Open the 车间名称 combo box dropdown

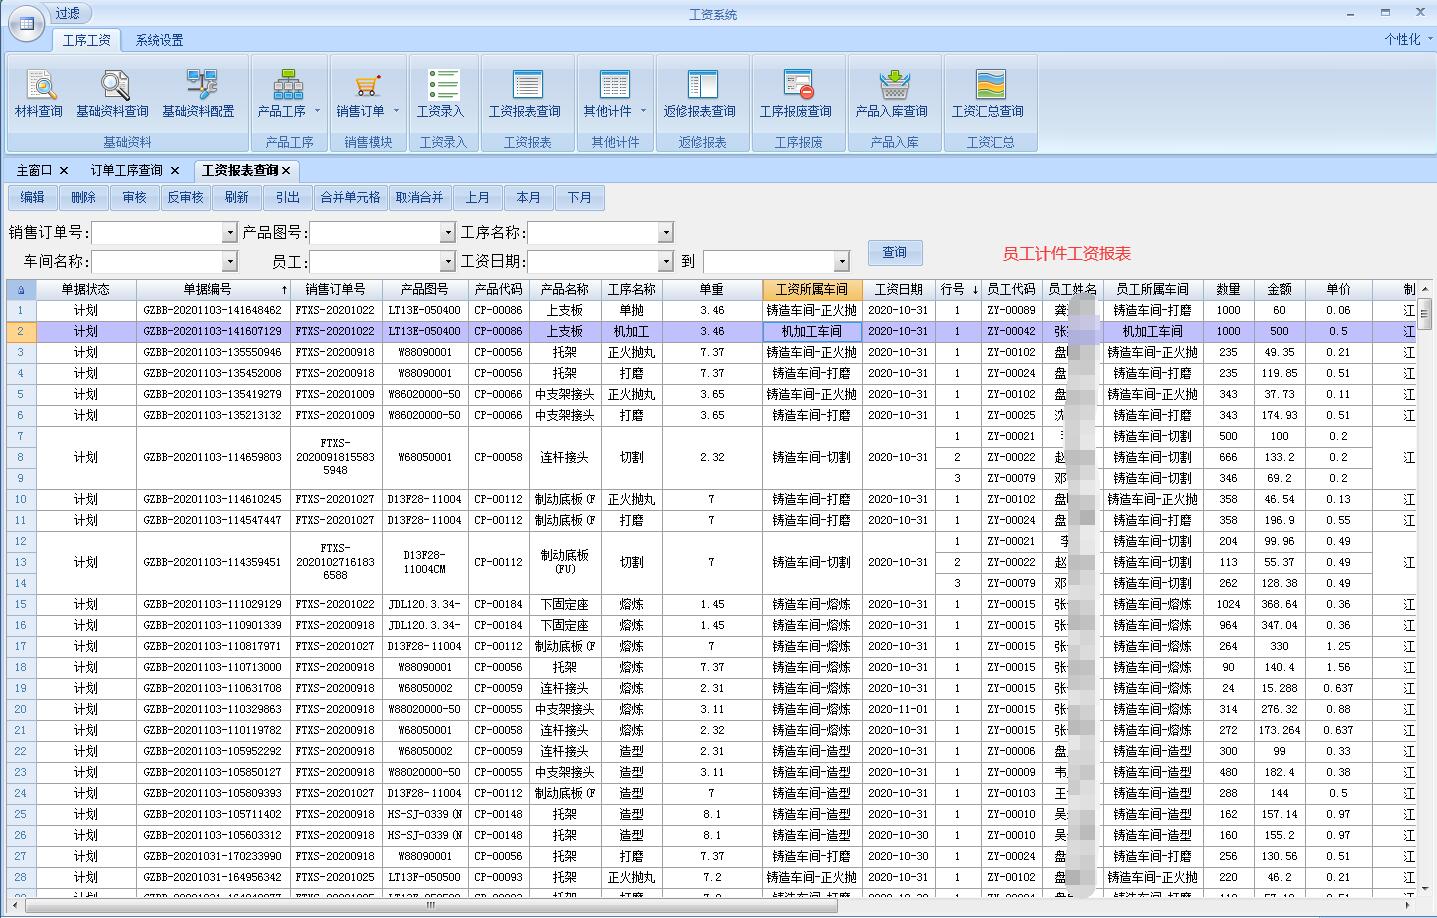[x=230, y=261]
